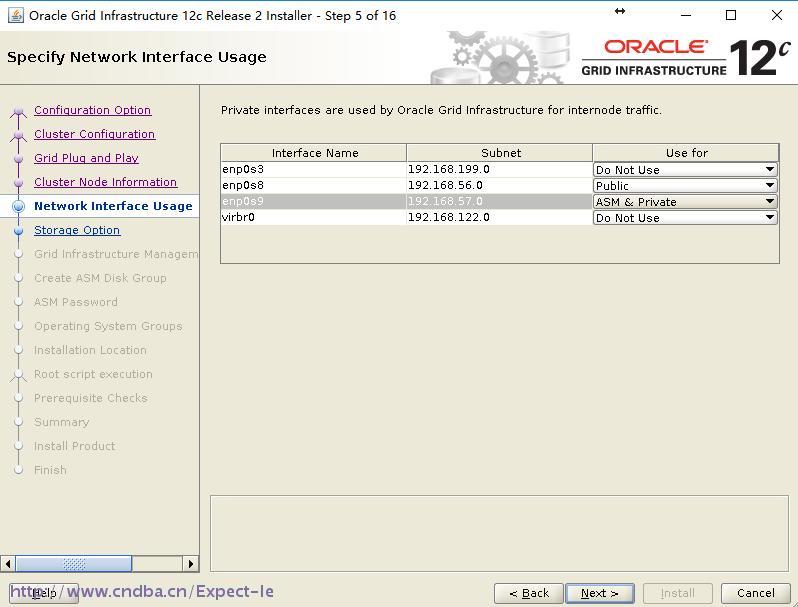Select the enp0s8 interface name cell

[x=314, y=185]
